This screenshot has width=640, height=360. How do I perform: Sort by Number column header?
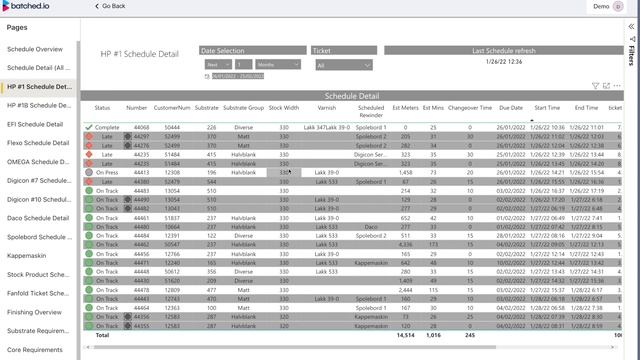click(x=136, y=108)
